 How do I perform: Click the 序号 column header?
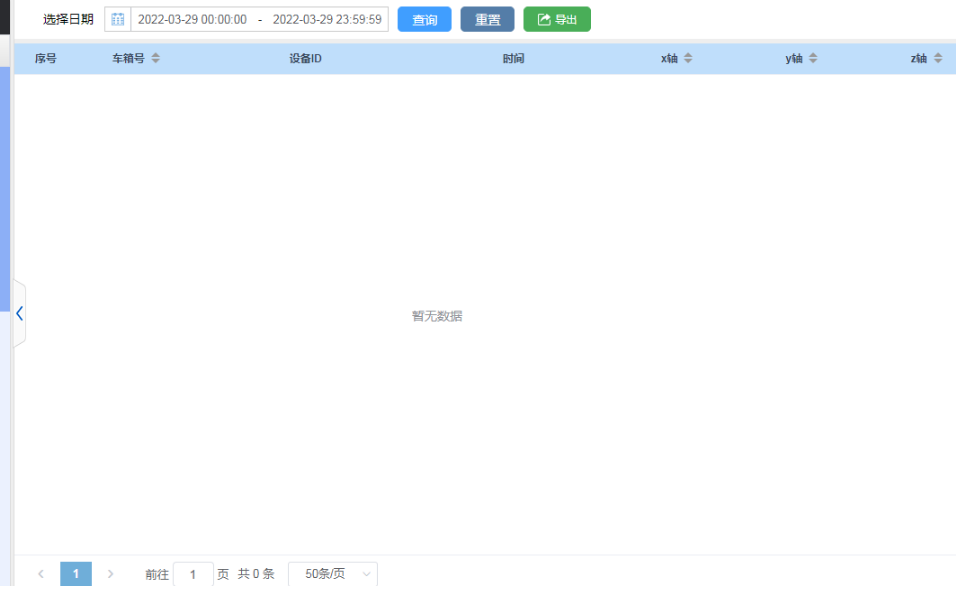point(46,59)
